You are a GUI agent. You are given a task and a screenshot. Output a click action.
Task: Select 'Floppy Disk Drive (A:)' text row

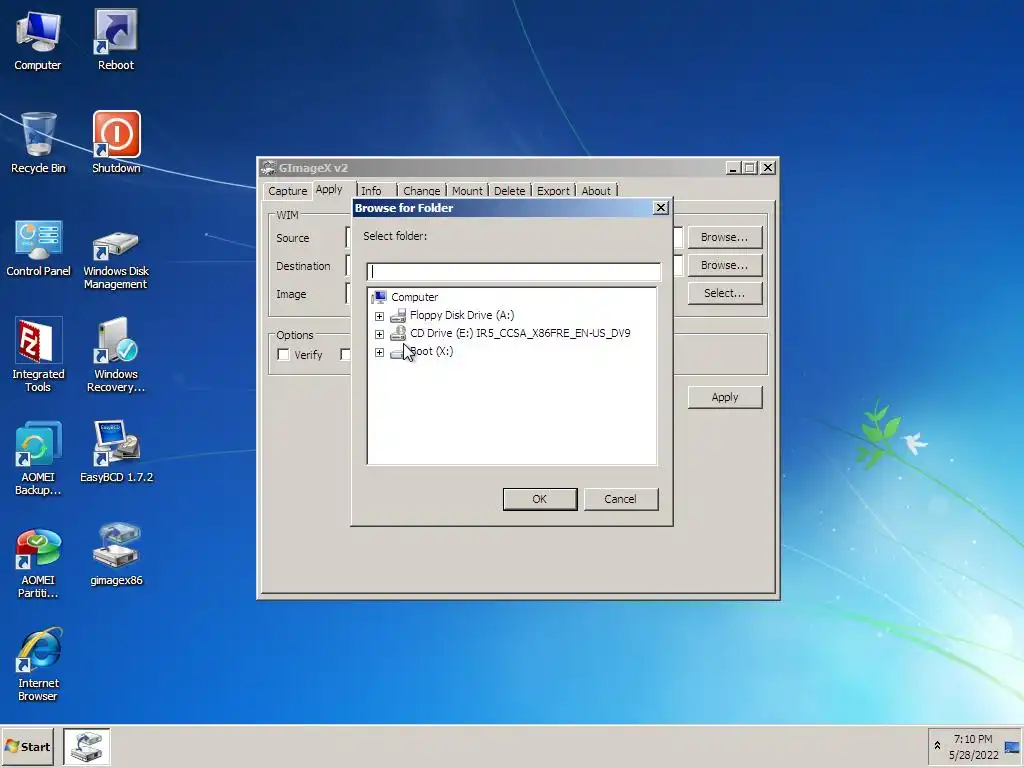tap(462, 315)
